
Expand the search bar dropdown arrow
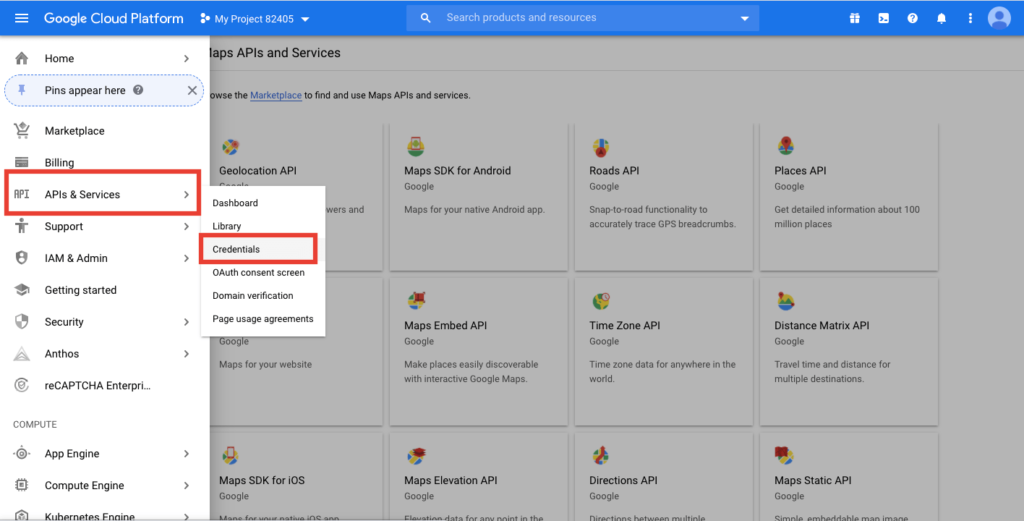coord(744,18)
